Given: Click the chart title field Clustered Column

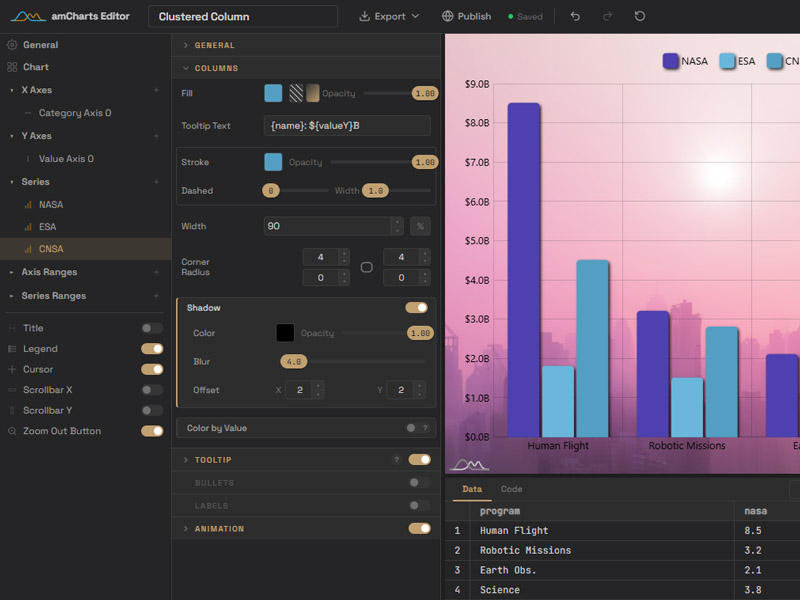Looking at the screenshot, I should point(243,16).
